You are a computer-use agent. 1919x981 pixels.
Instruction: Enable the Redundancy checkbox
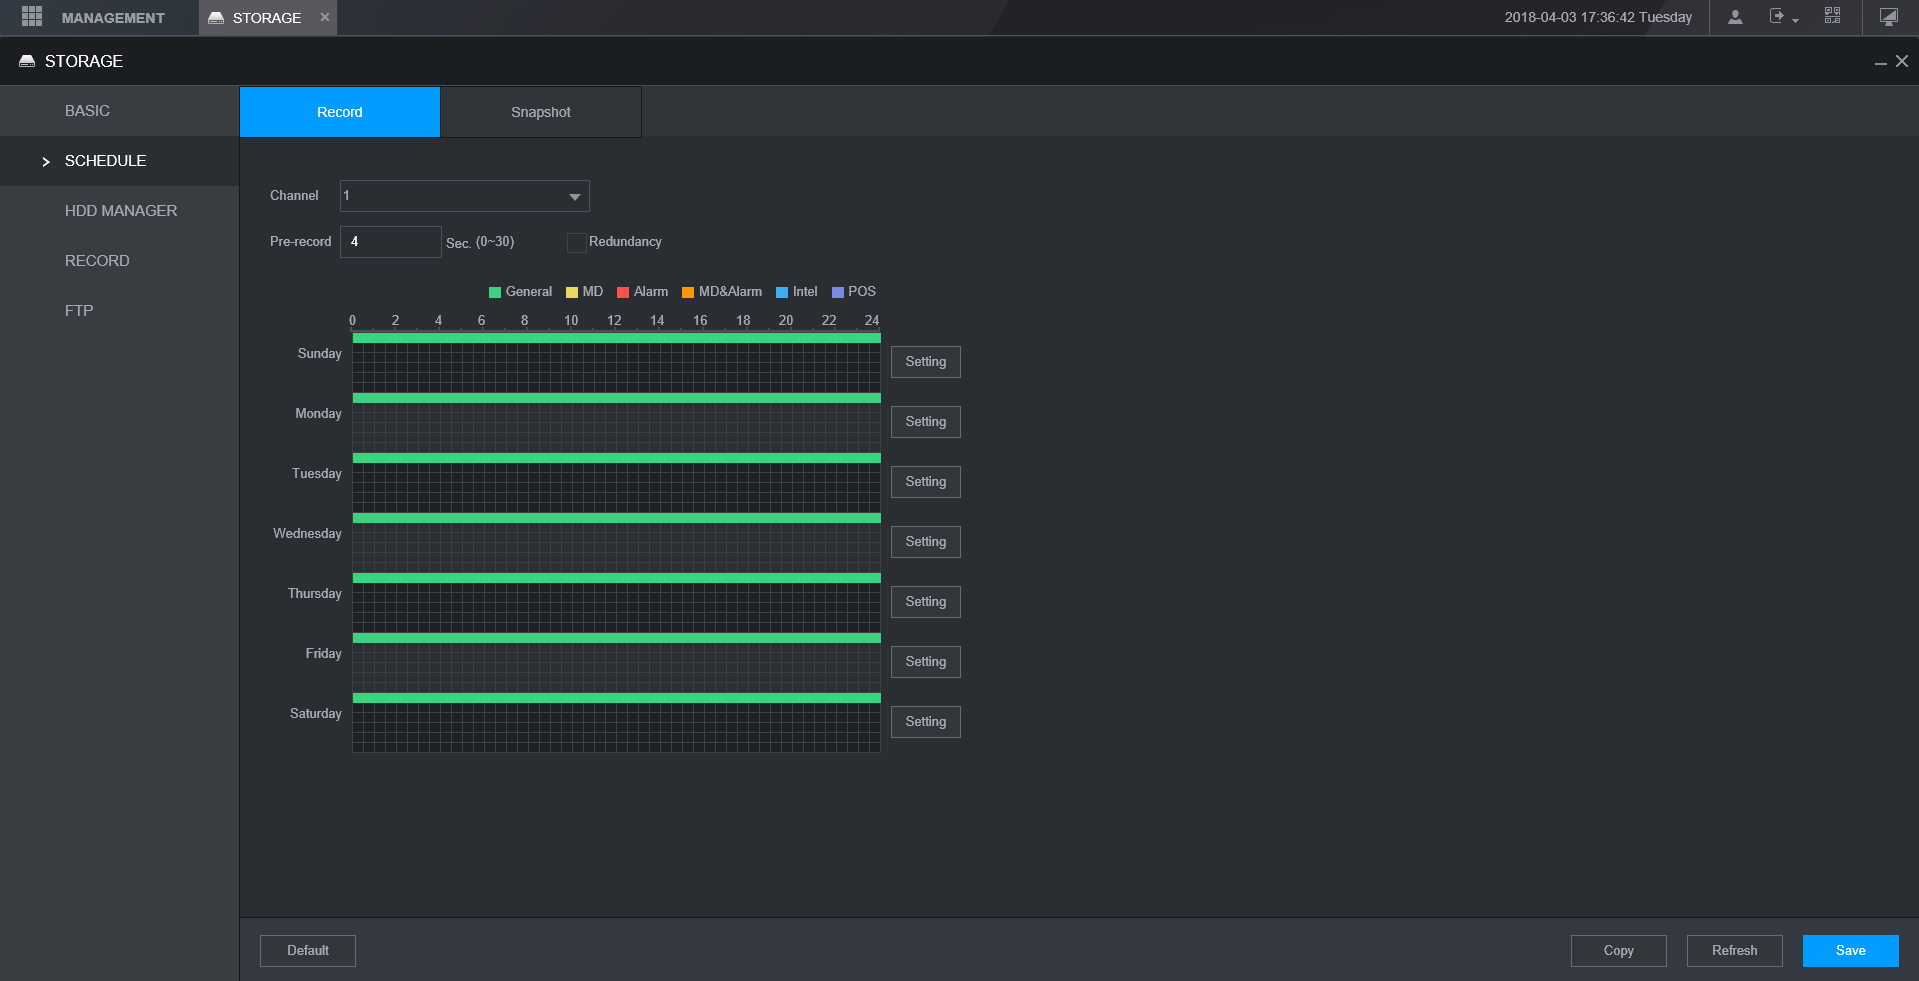tap(576, 242)
